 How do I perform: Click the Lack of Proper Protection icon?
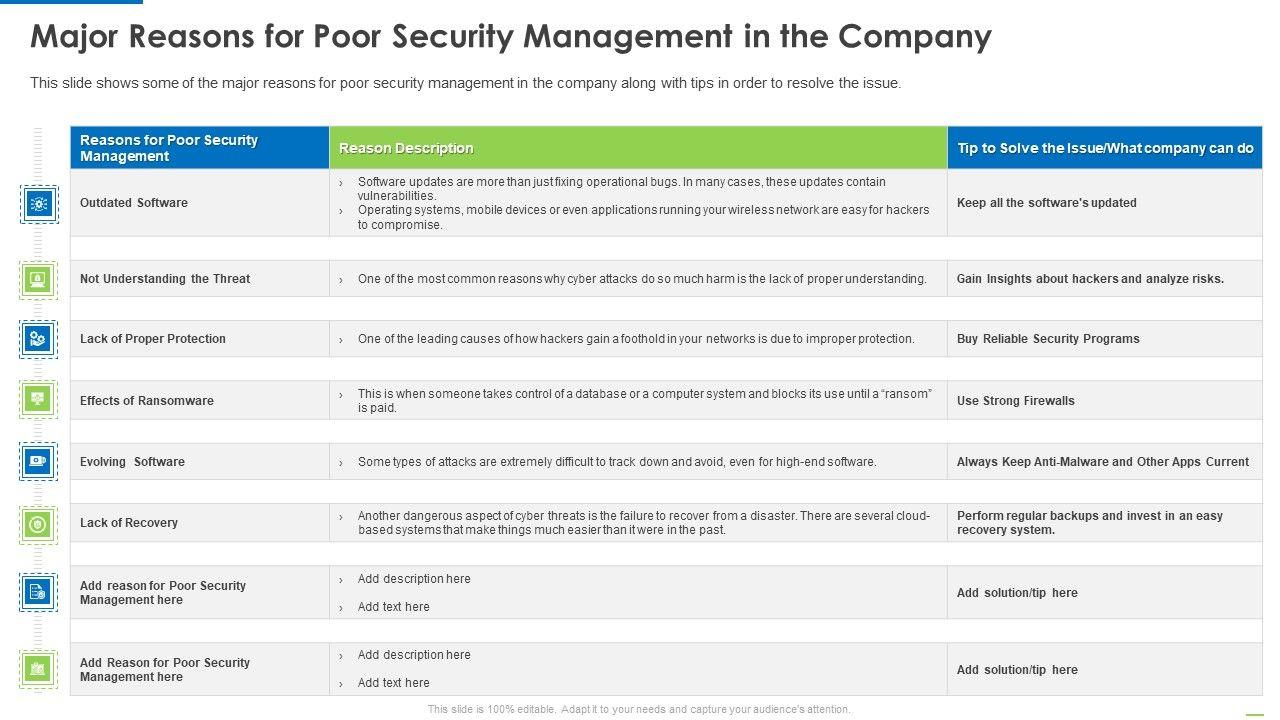click(38, 339)
